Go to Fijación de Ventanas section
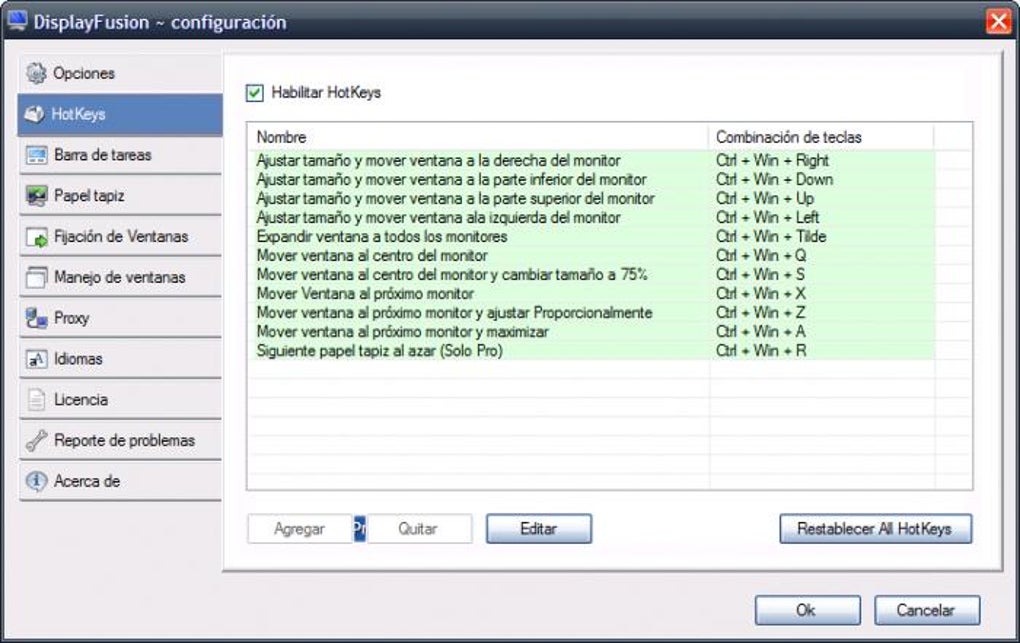 [121, 236]
